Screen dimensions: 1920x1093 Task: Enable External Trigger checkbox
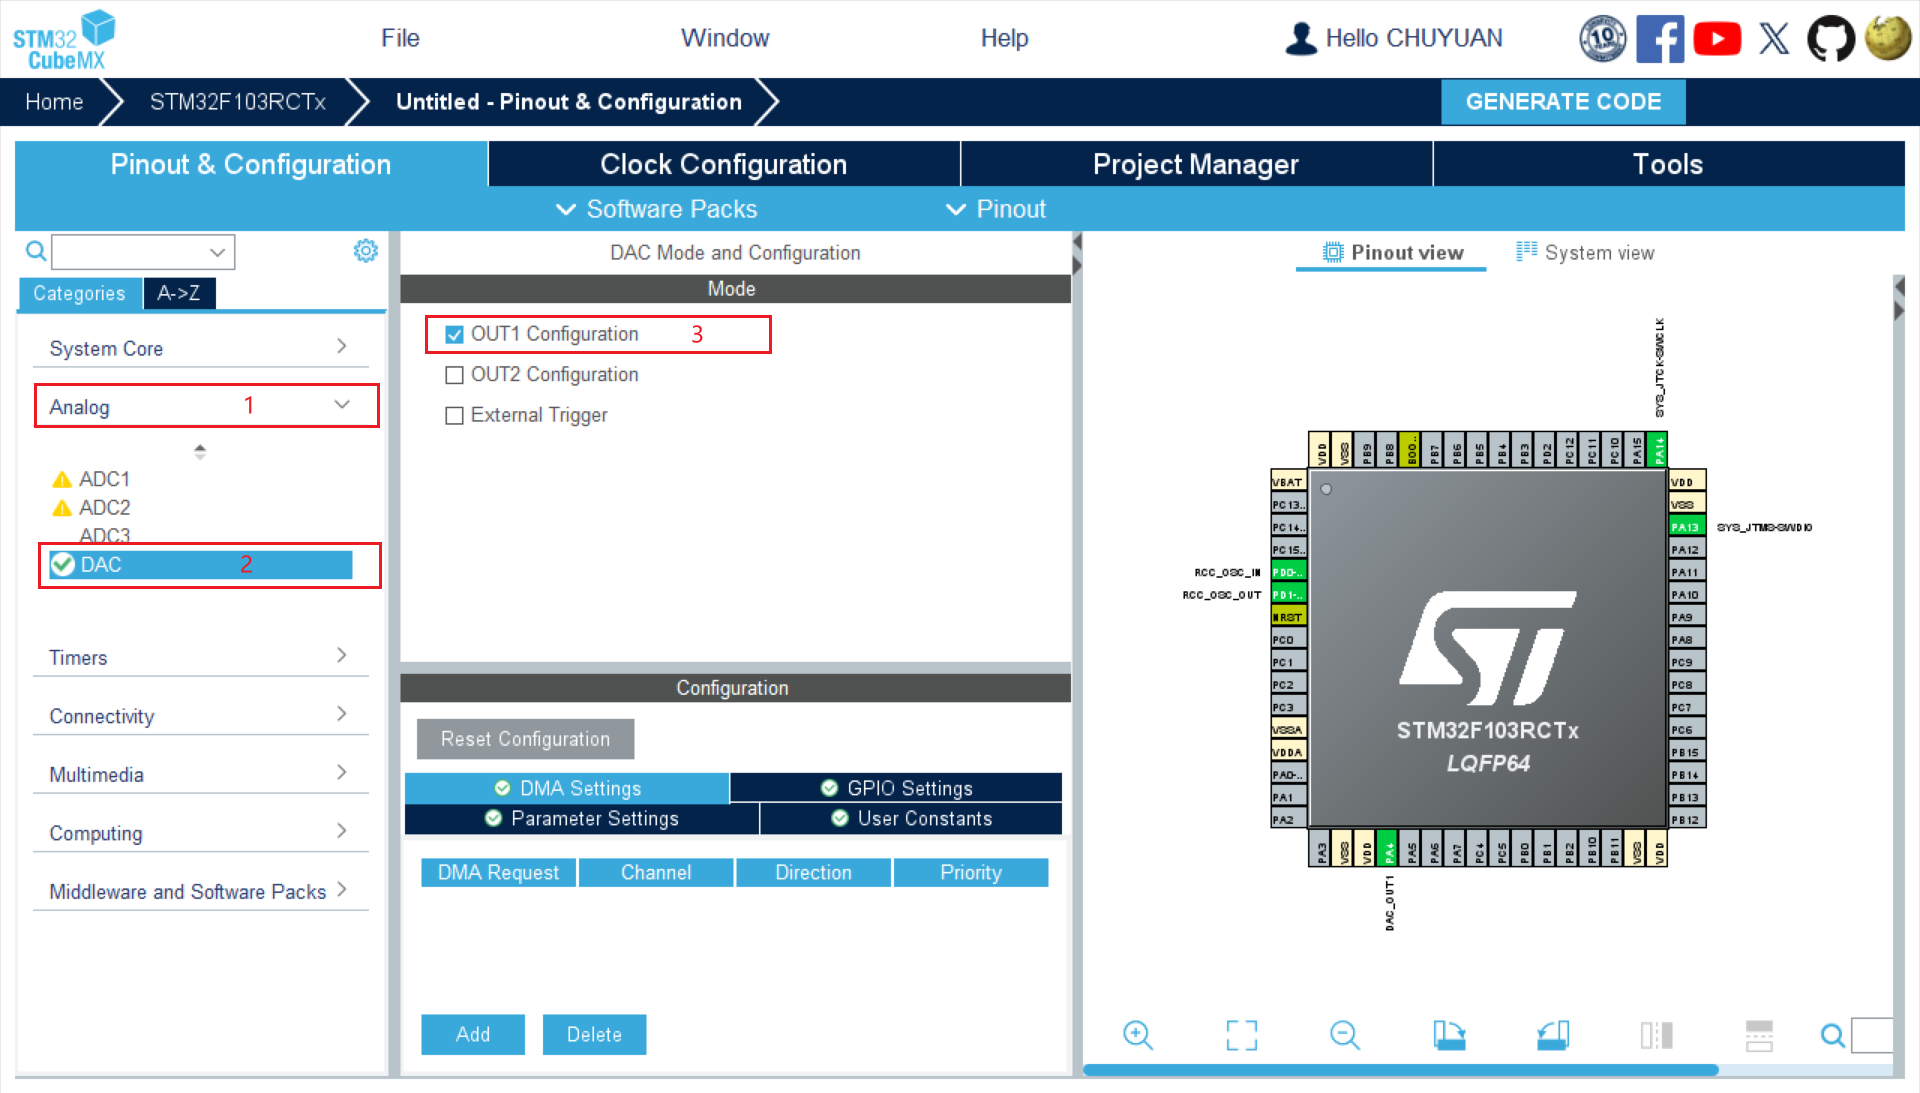click(x=454, y=416)
